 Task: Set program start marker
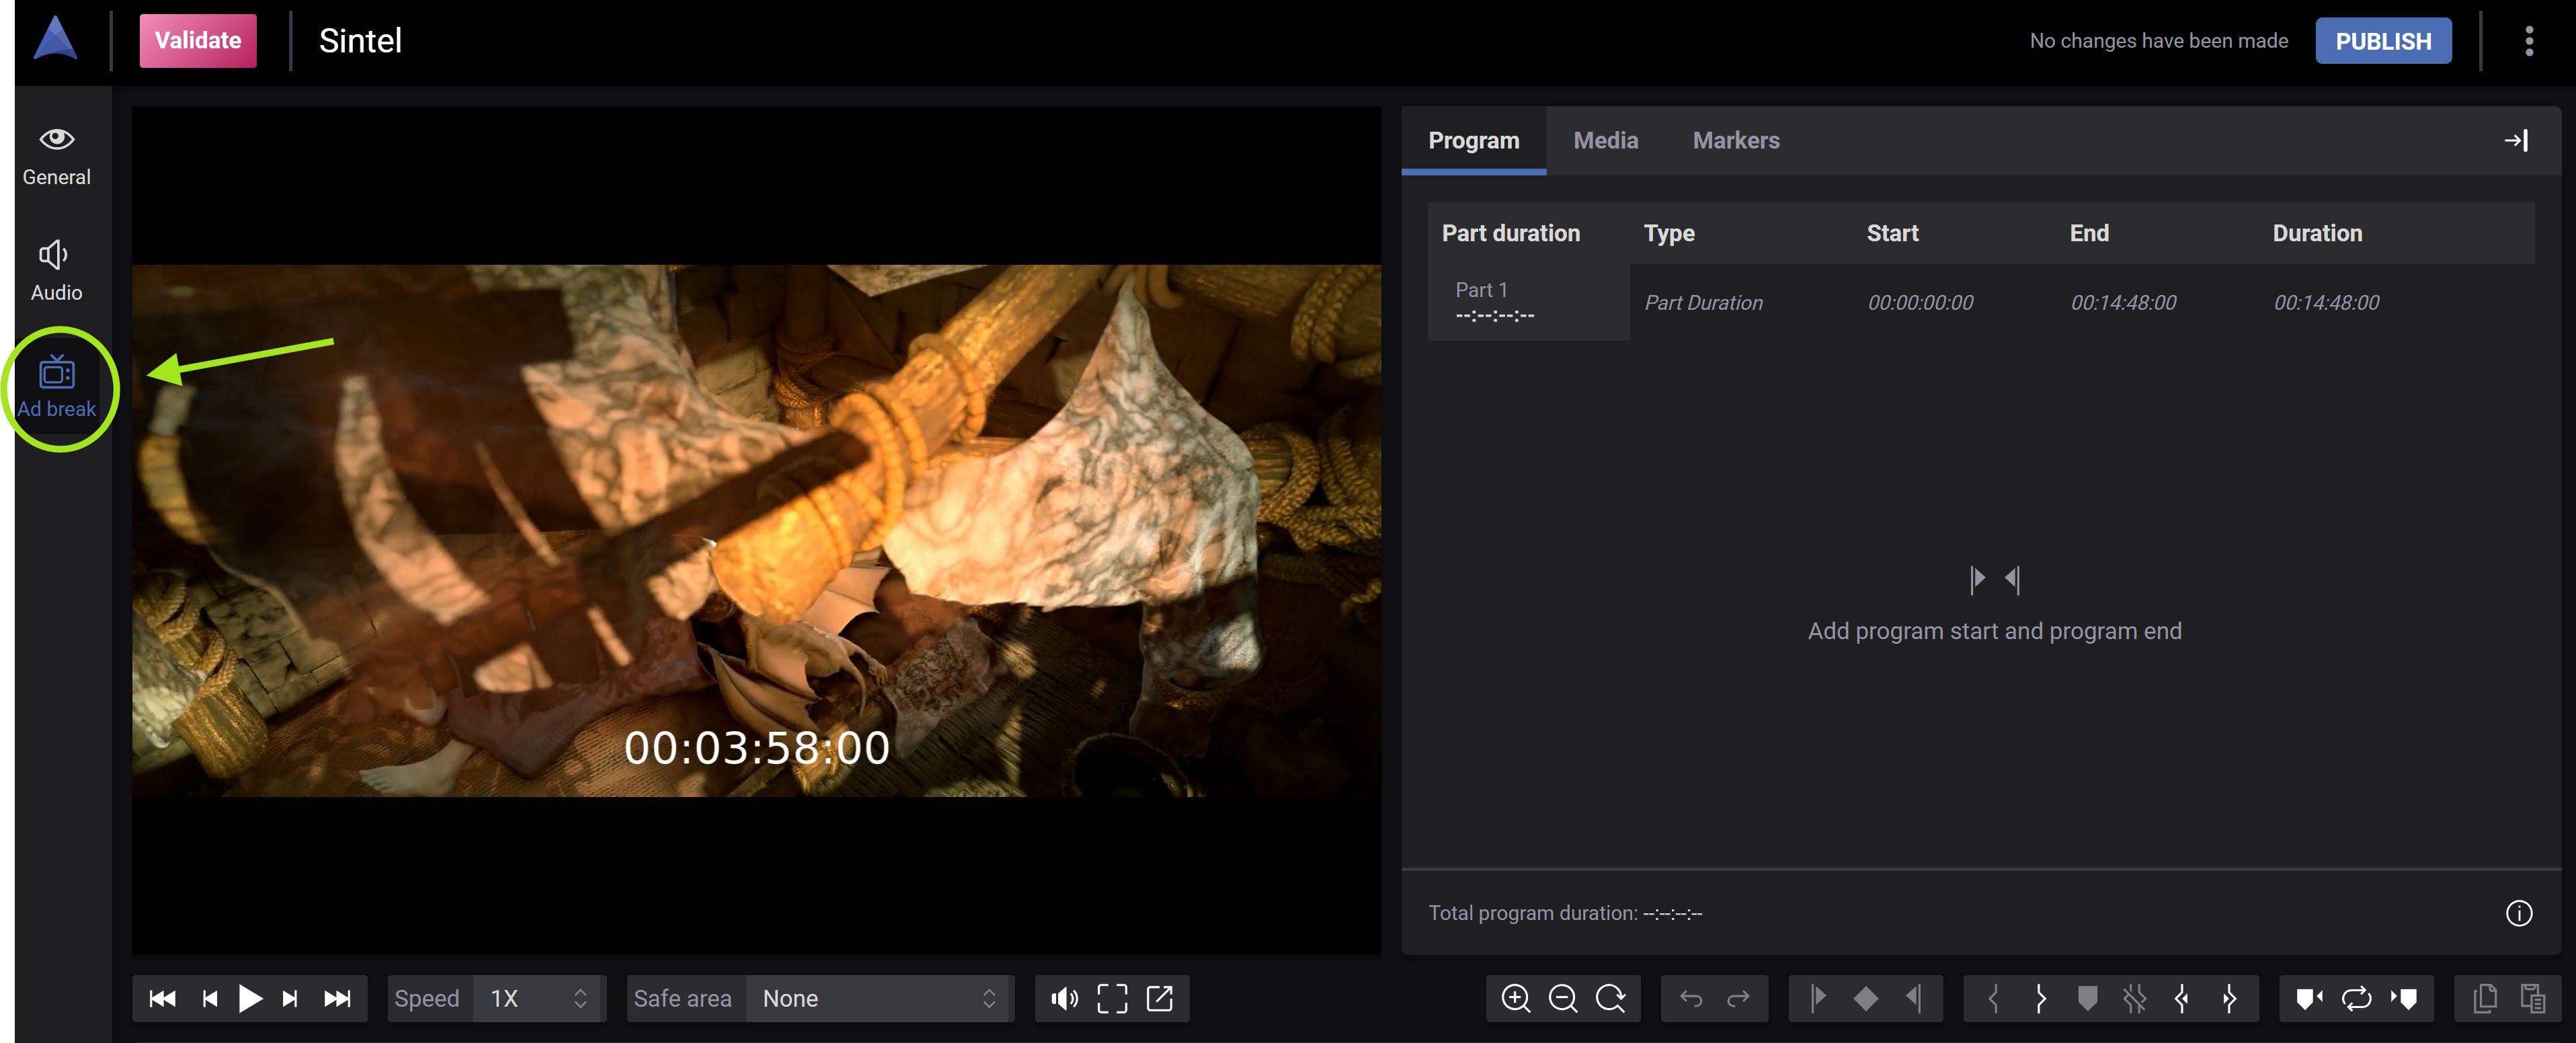[1818, 998]
